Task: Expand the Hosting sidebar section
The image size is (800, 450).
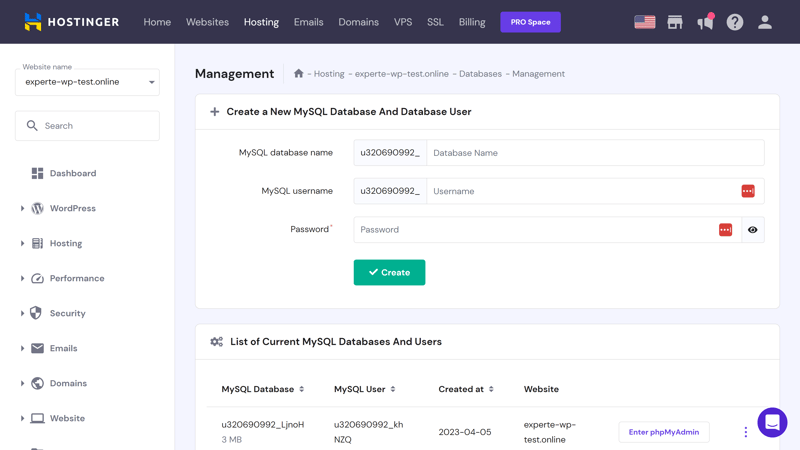Action: coord(22,243)
